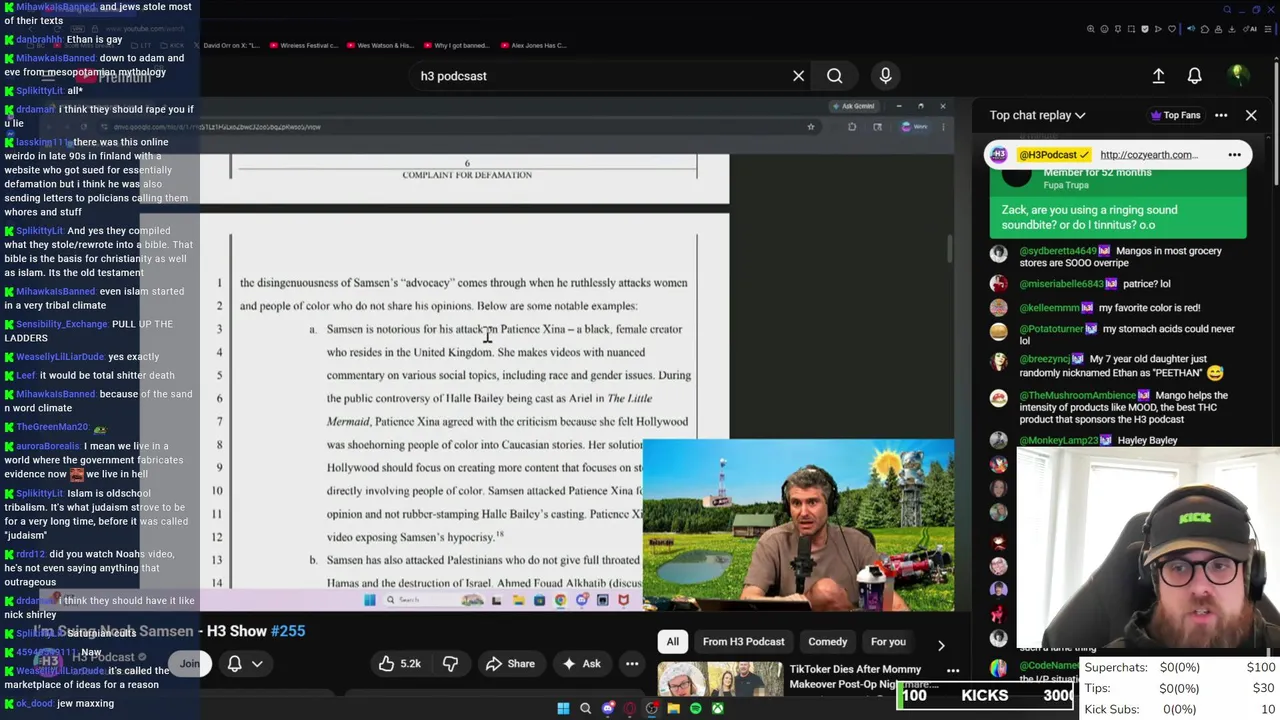This screenshot has width=1280, height=720.
Task: Like the video with thumbs up
Action: tap(399, 663)
